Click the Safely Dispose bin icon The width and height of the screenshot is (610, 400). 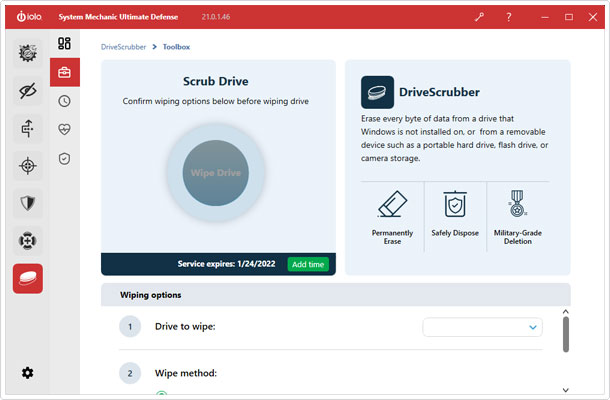click(x=455, y=204)
